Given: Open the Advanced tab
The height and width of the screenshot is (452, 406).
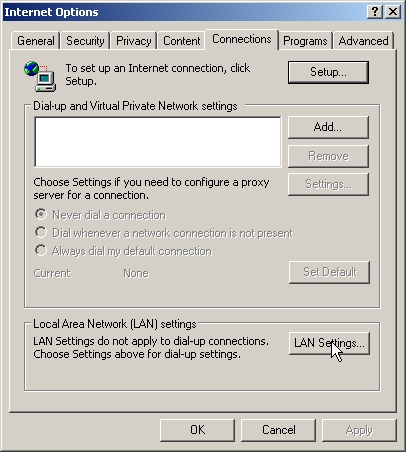Looking at the screenshot, I should (x=363, y=41).
